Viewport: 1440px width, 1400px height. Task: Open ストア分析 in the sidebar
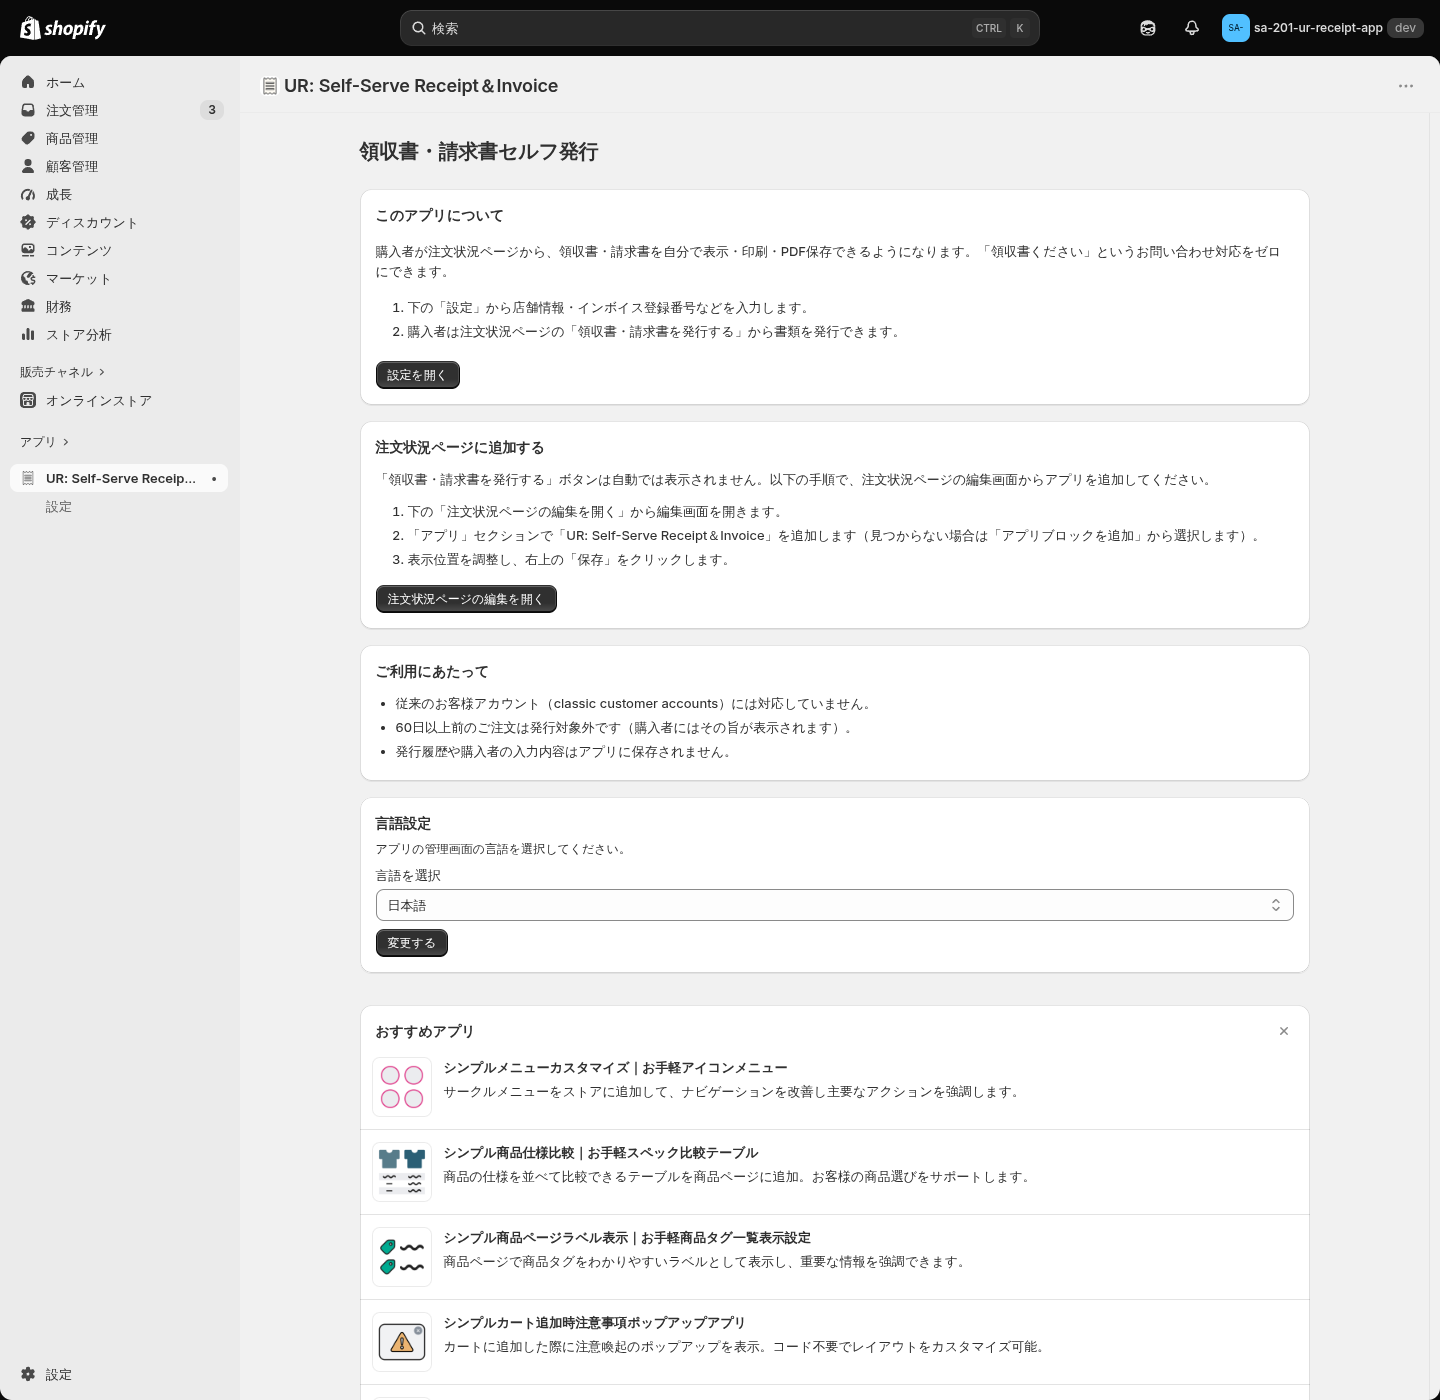pyautogui.click(x=120, y=334)
